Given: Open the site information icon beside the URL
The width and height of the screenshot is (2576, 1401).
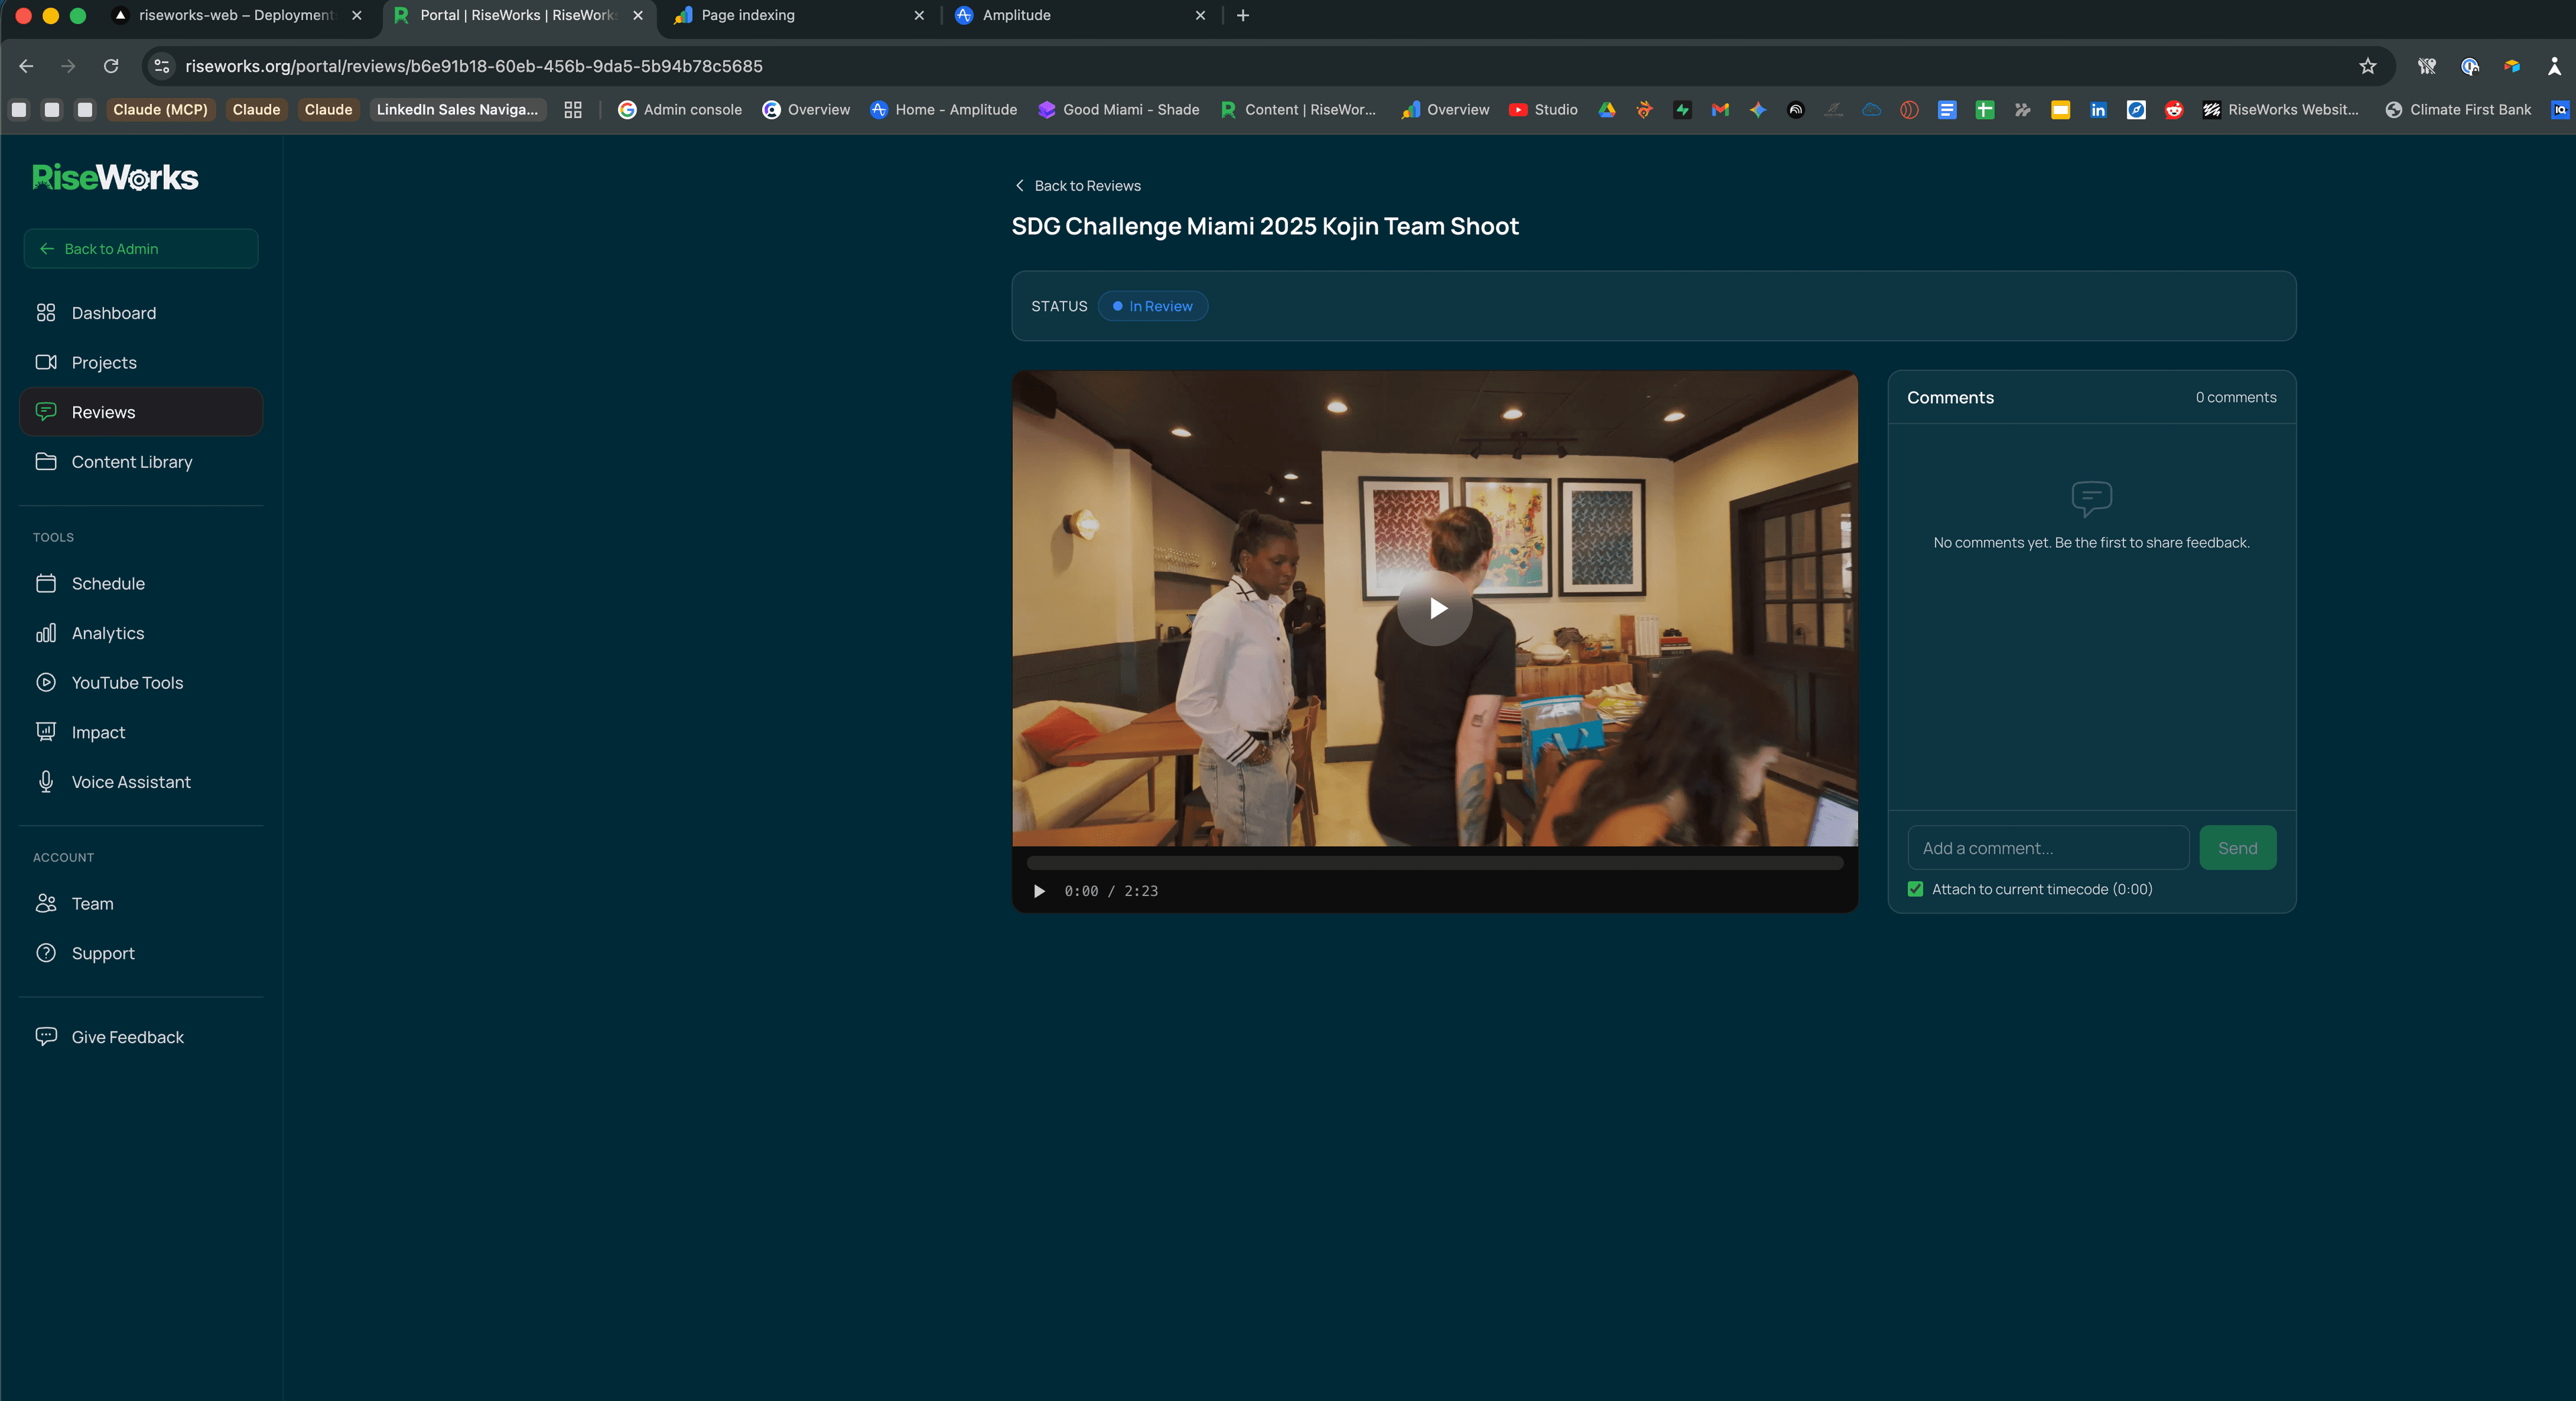Looking at the screenshot, I should click(x=161, y=66).
